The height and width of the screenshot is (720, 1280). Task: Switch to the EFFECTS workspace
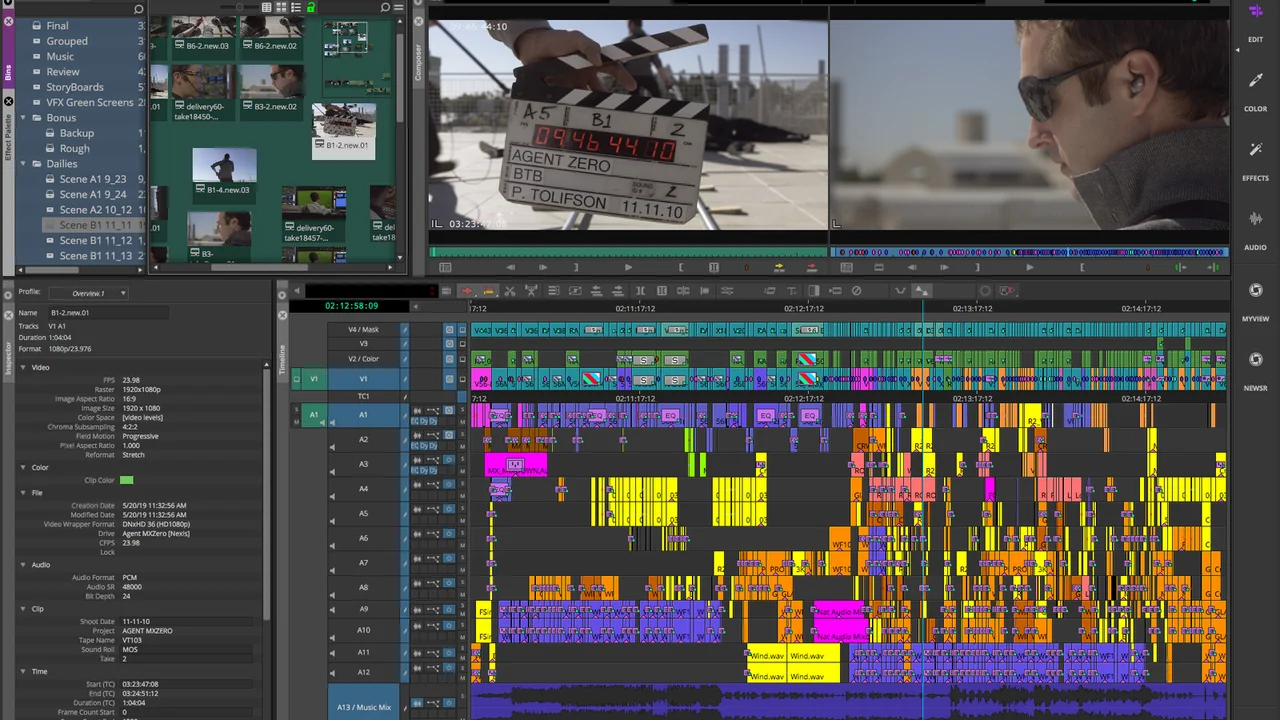point(1256,160)
